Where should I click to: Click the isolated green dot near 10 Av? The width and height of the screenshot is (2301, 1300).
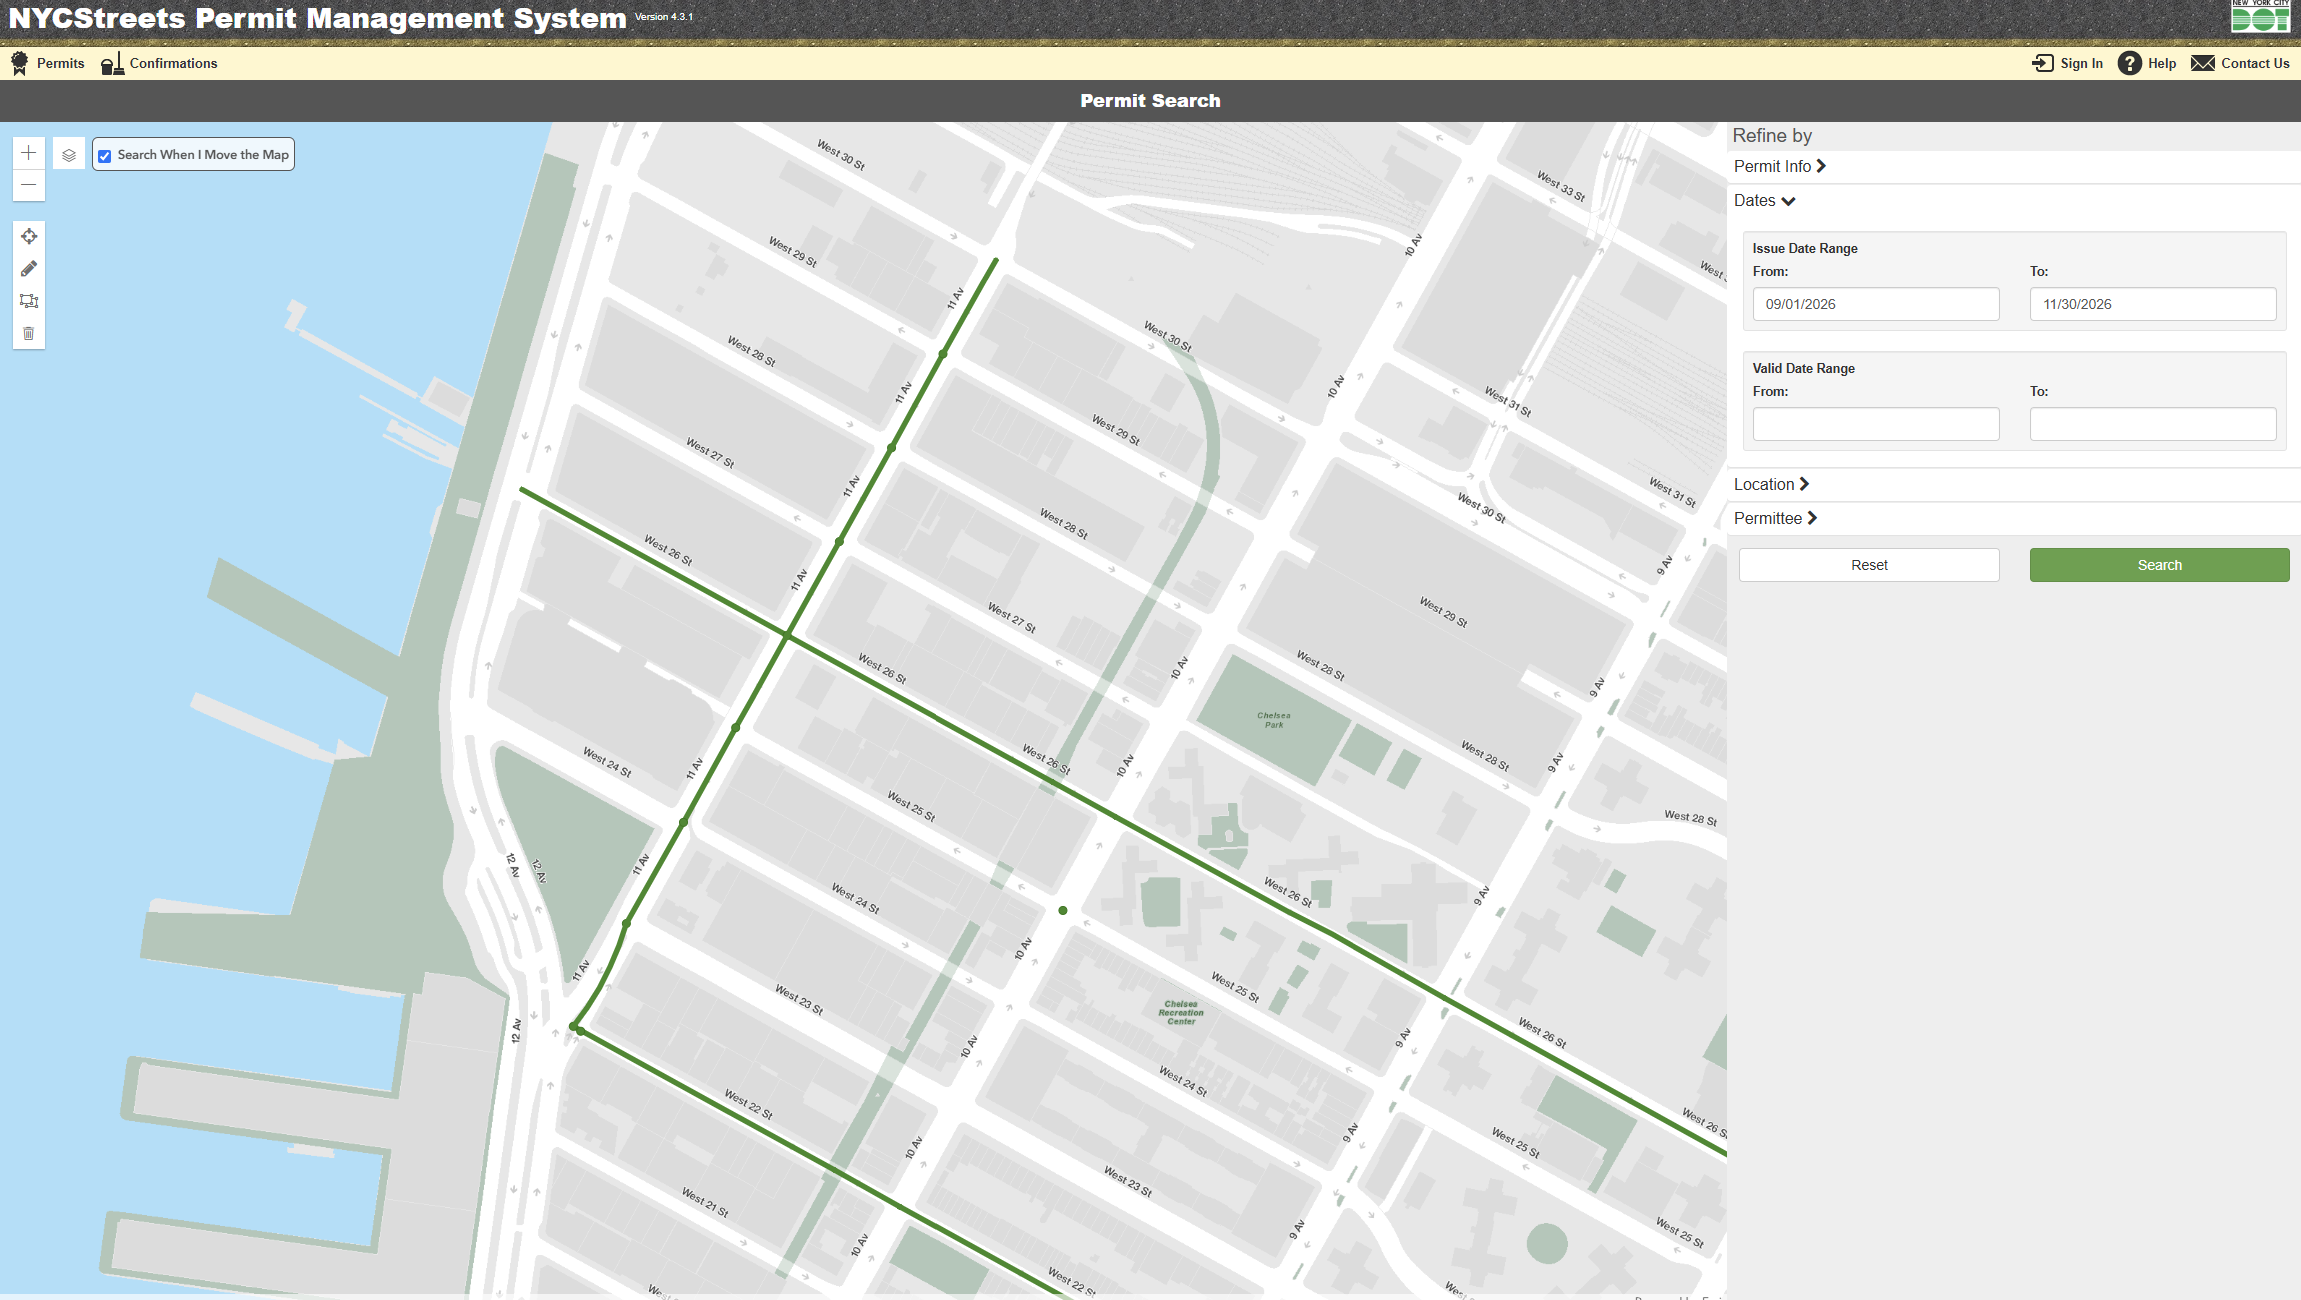[1063, 910]
